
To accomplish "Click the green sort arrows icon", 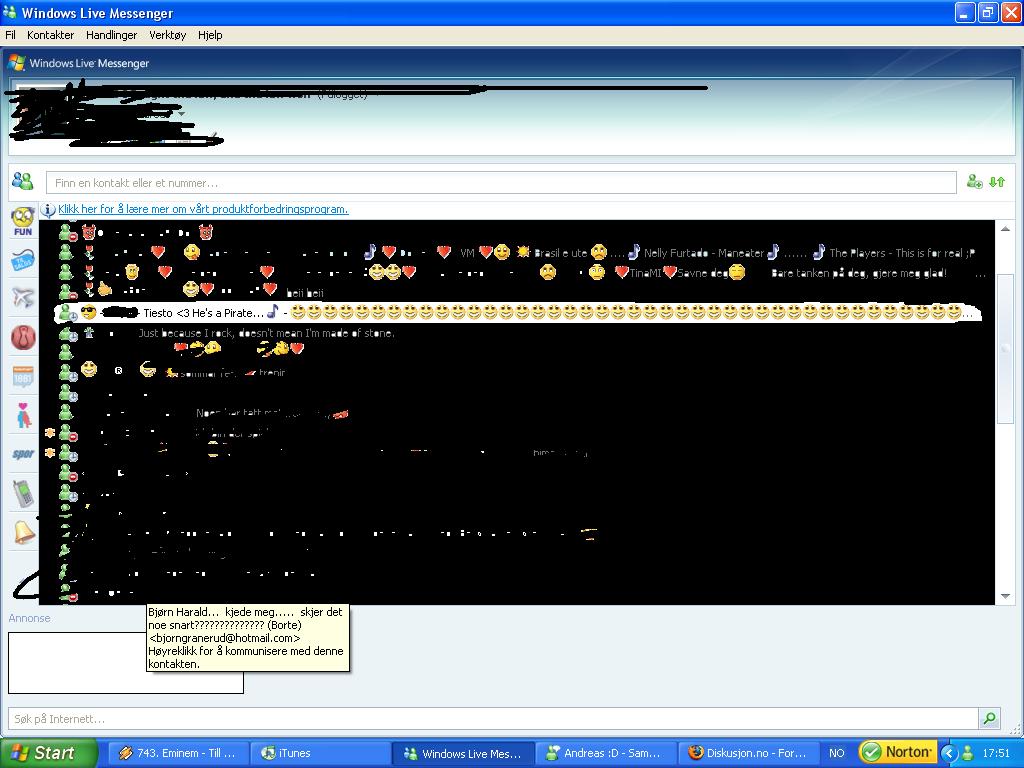I will pos(997,182).
